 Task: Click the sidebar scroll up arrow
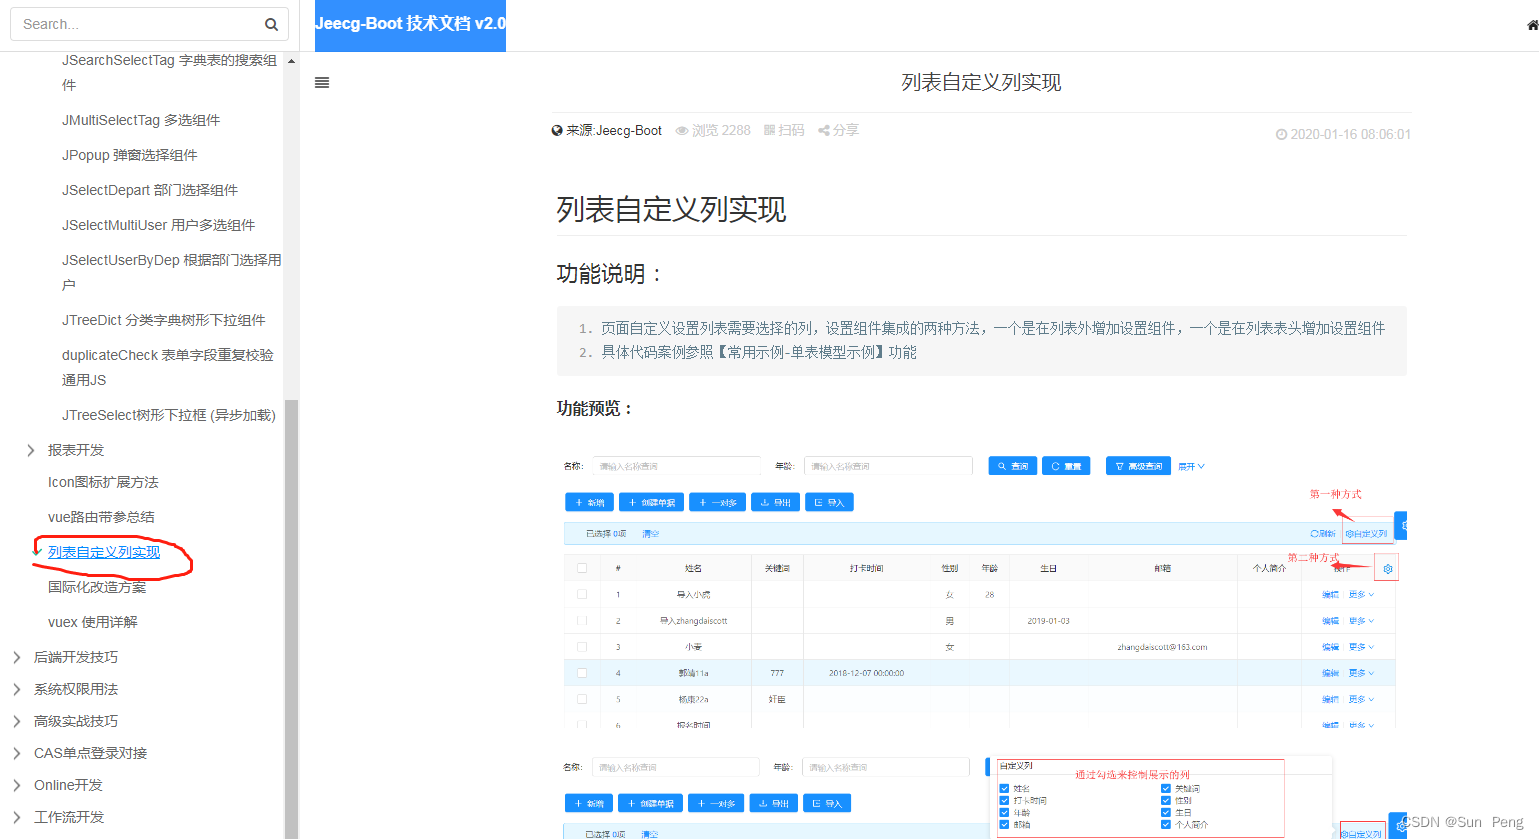[x=291, y=61]
